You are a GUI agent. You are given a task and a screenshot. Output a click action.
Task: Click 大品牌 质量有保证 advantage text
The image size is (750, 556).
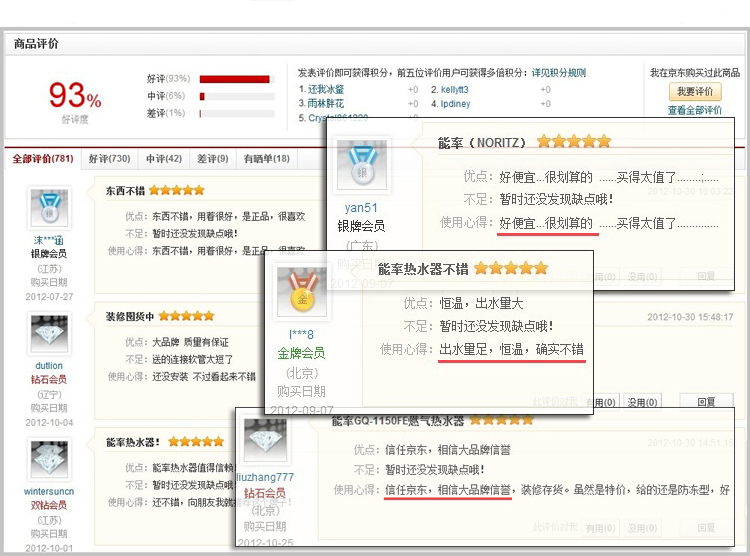190,342
